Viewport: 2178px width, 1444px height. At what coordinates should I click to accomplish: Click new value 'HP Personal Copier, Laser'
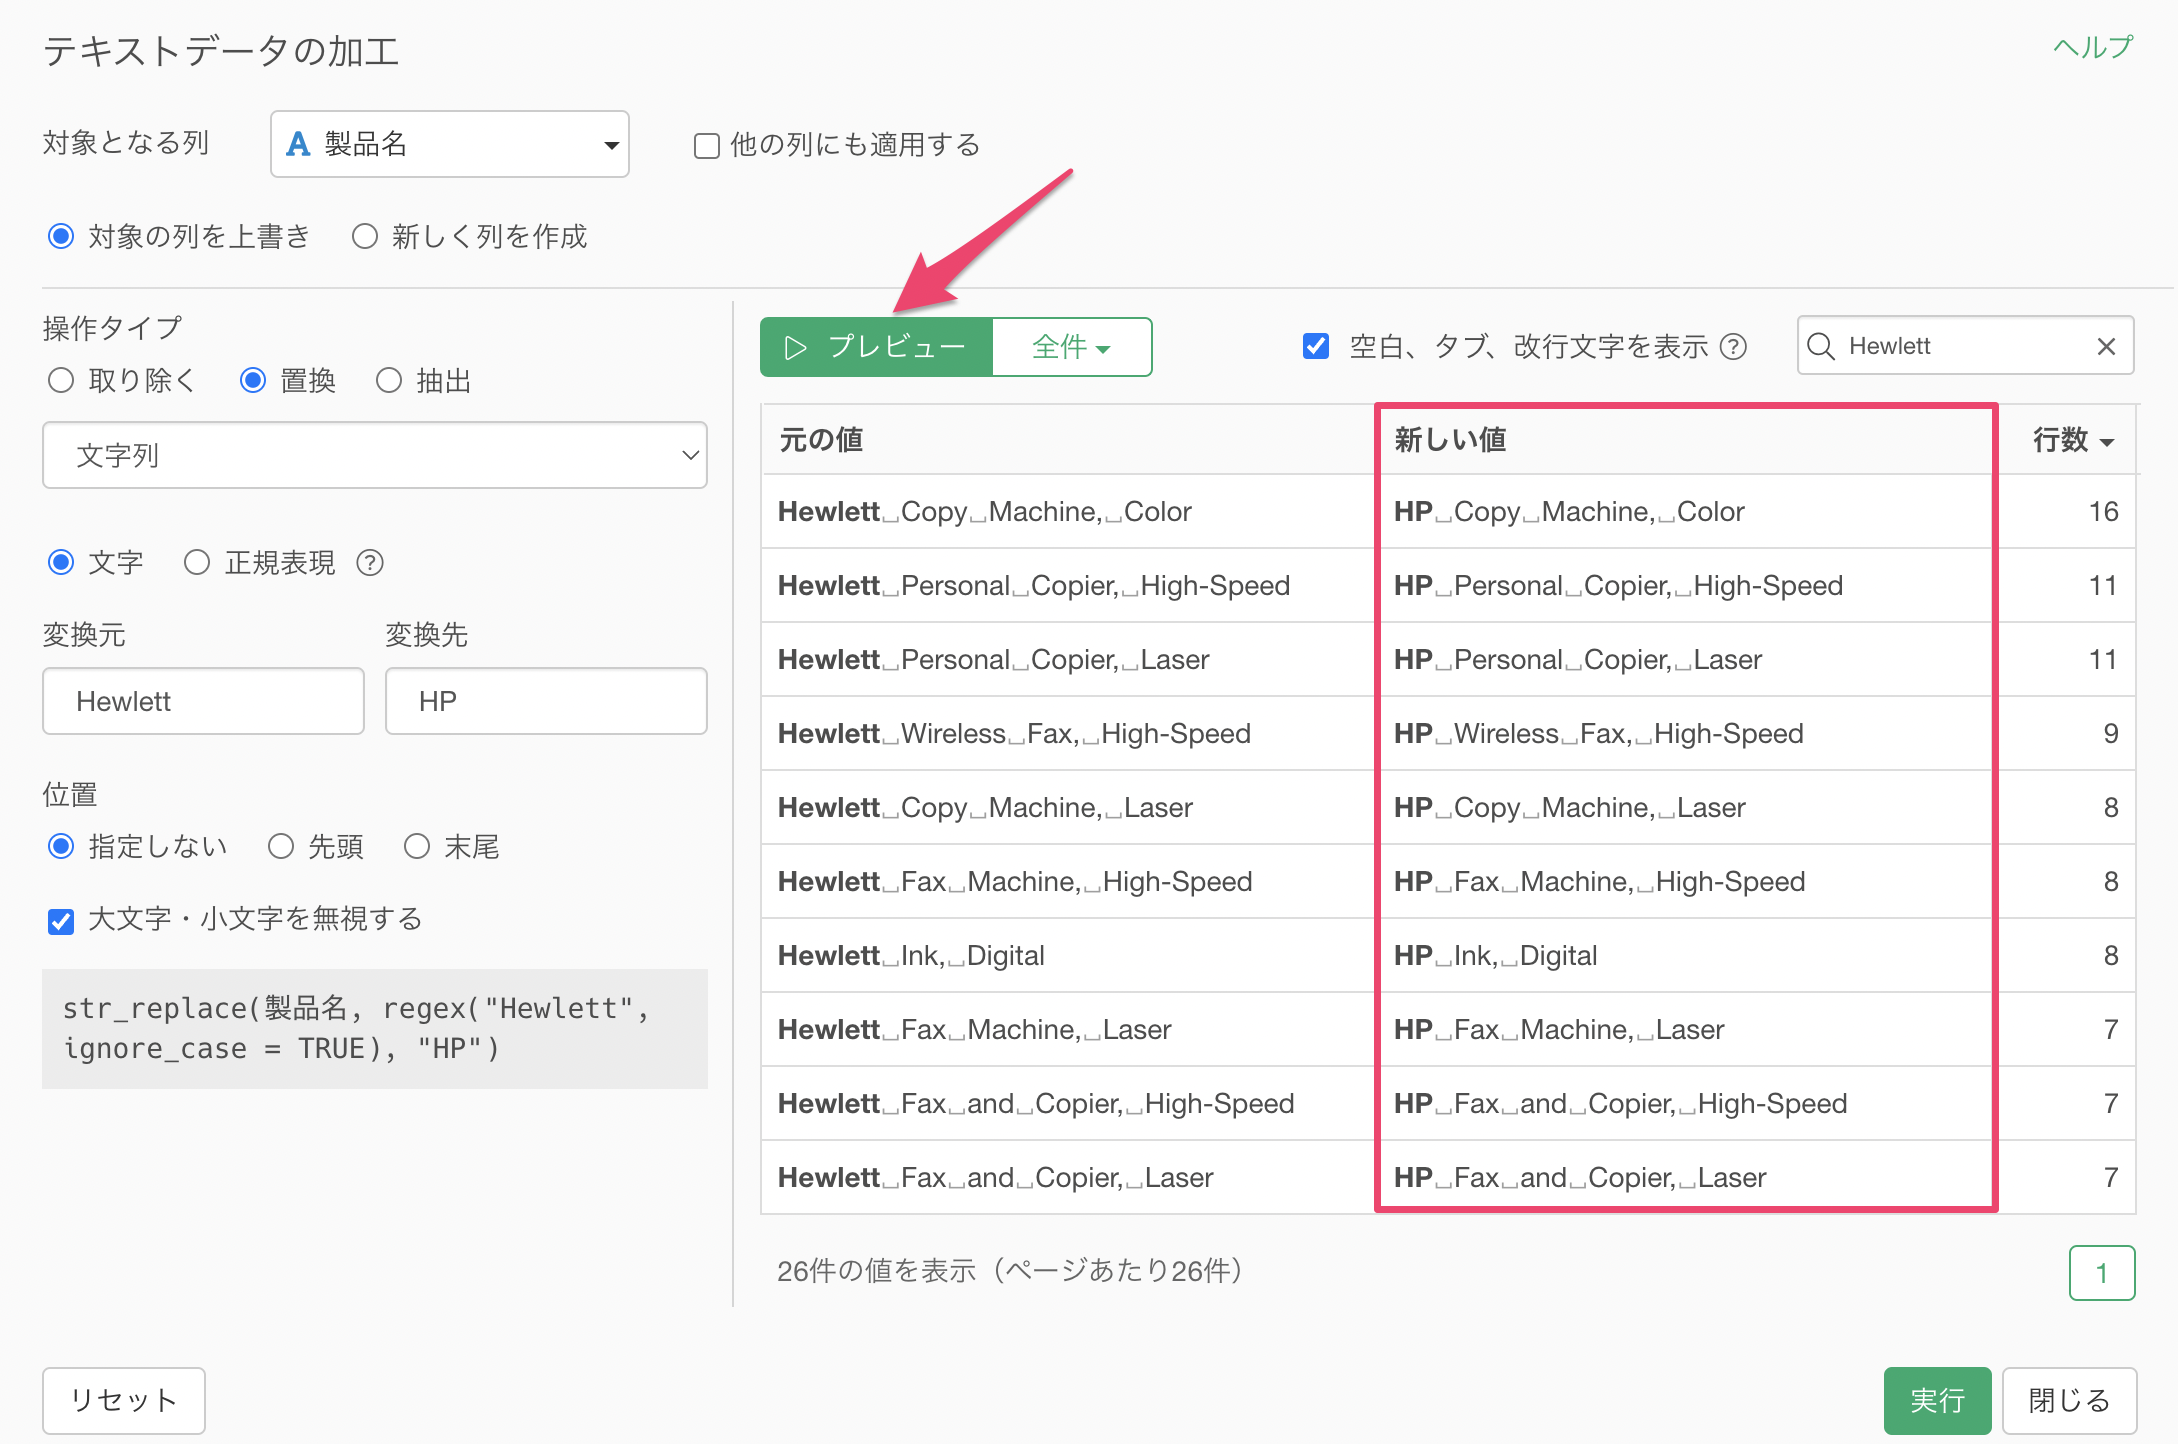pyautogui.click(x=1578, y=659)
